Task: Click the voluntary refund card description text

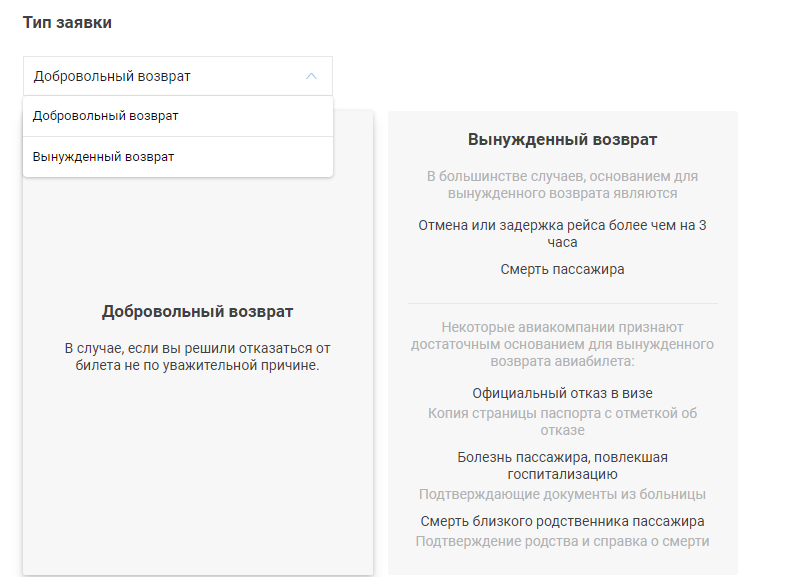Action: (197, 357)
